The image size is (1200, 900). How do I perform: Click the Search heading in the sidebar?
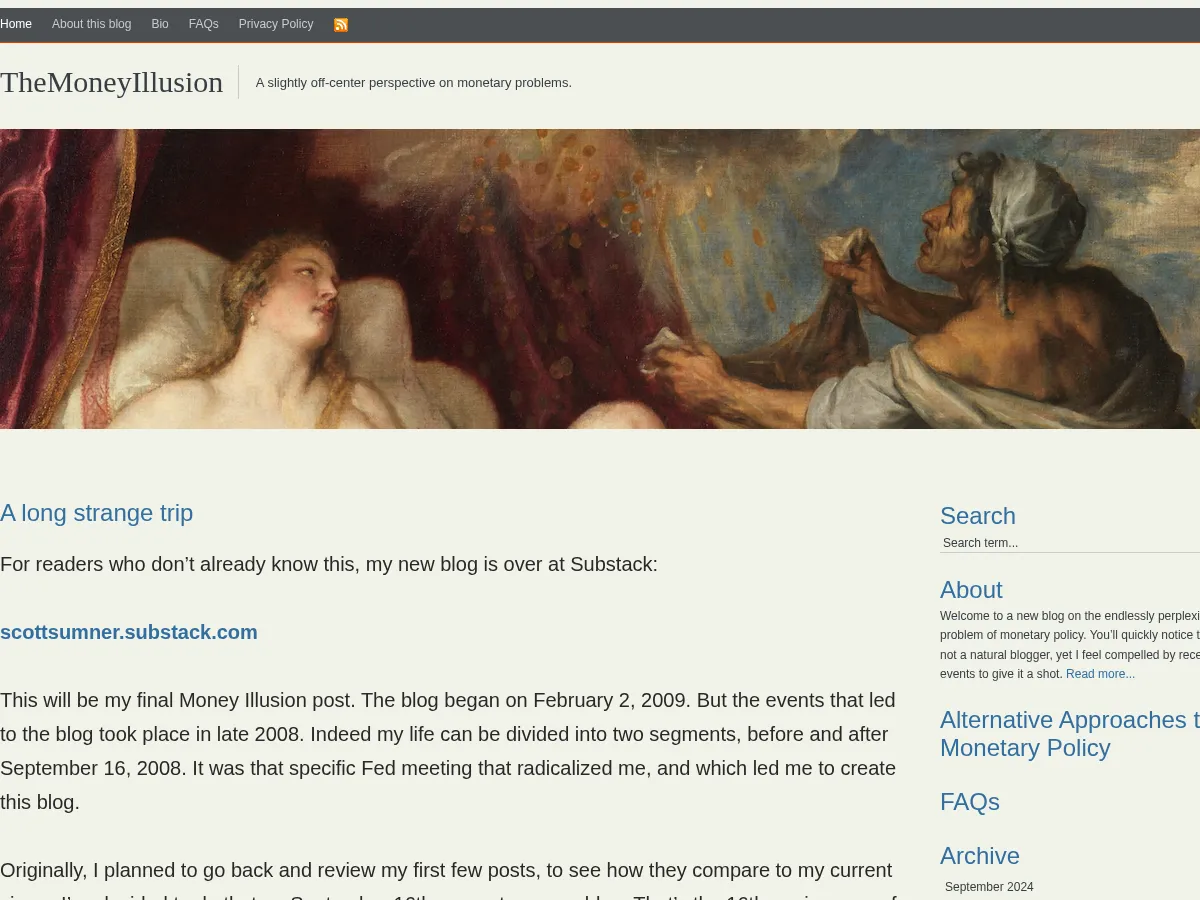point(977,516)
